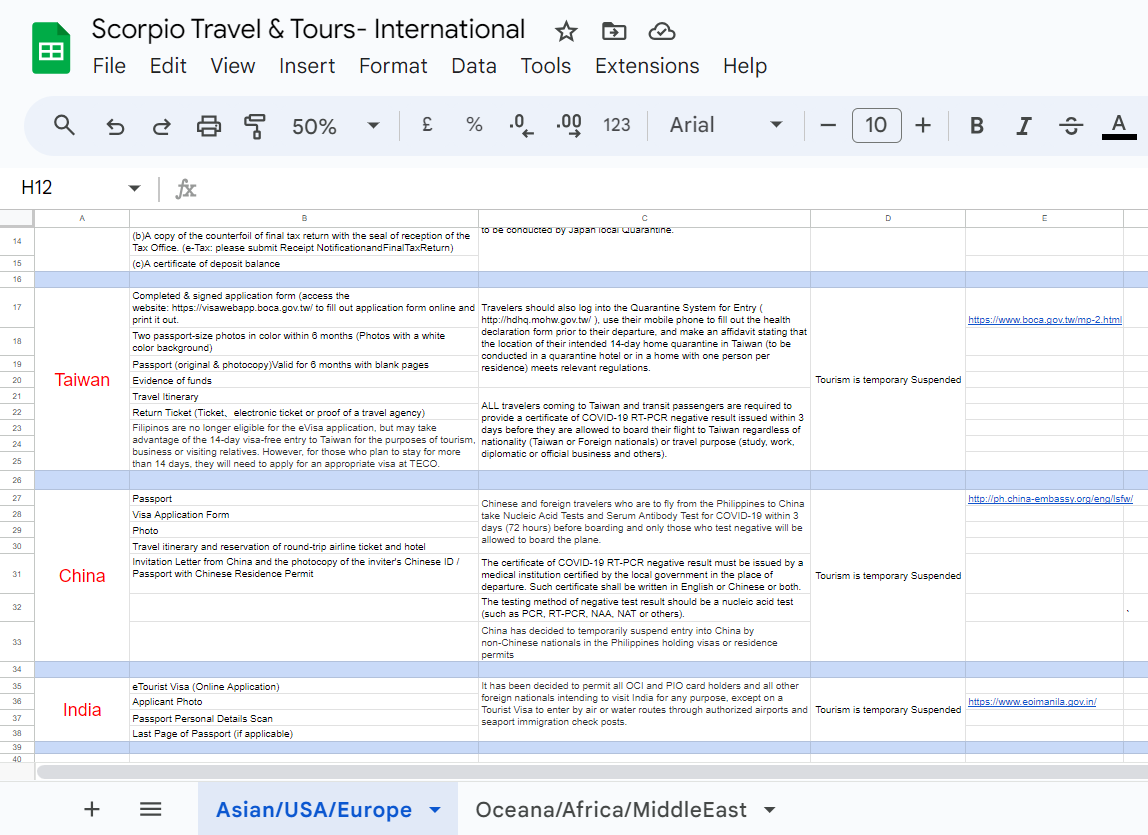Select the Asian/USA/Europe sheet tab
The height and width of the screenshot is (835, 1148).
point(313,809)
